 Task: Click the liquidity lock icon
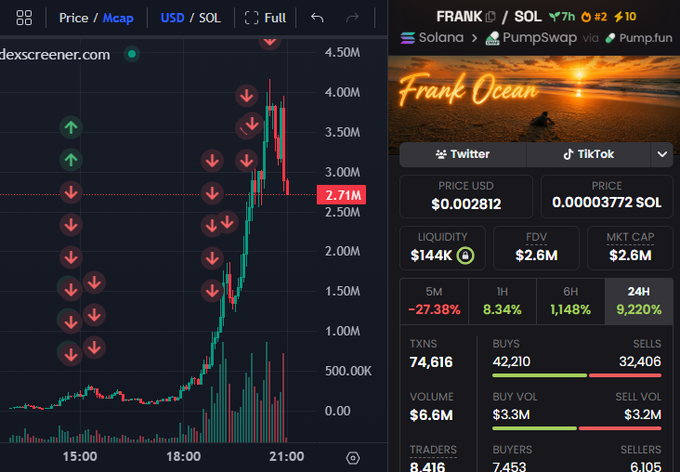[465, 256]
